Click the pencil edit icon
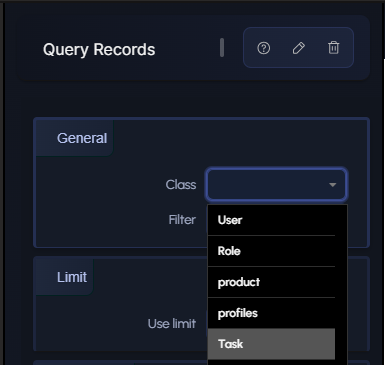This screenshot has width=385, height=365. coord(298,48)
